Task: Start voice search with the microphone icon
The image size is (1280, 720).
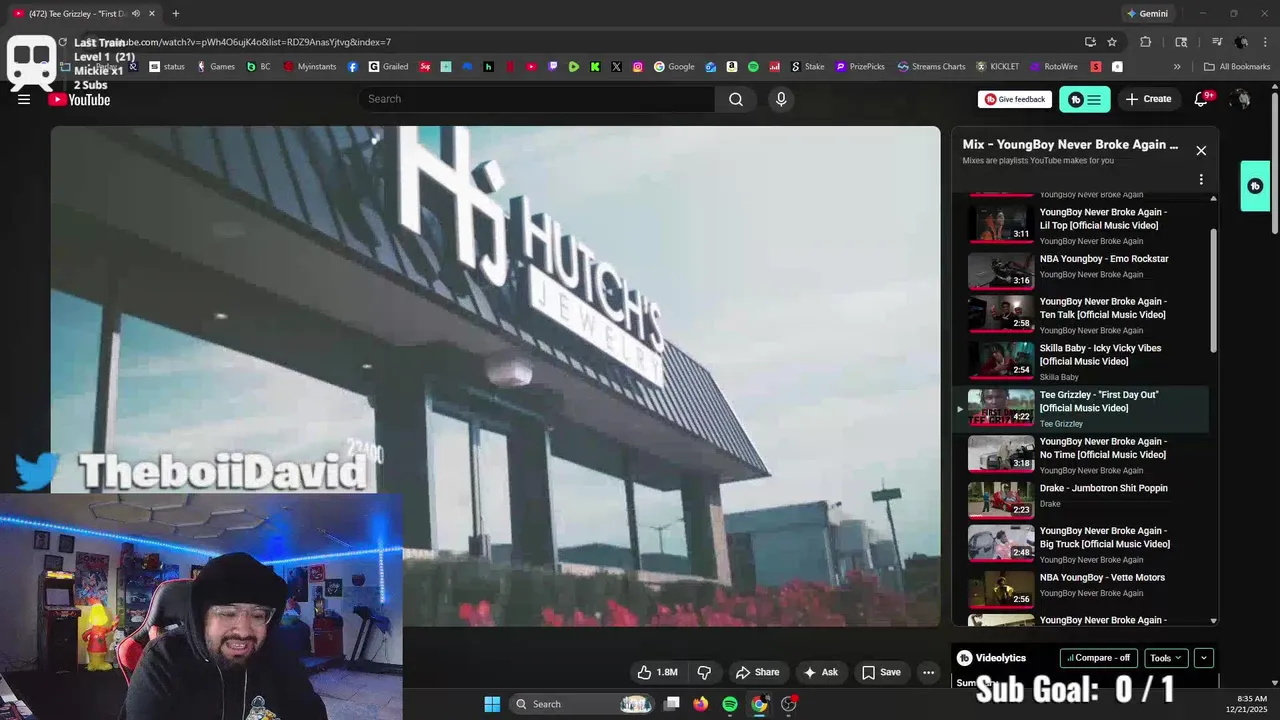Action: click(x=781, y=99)
